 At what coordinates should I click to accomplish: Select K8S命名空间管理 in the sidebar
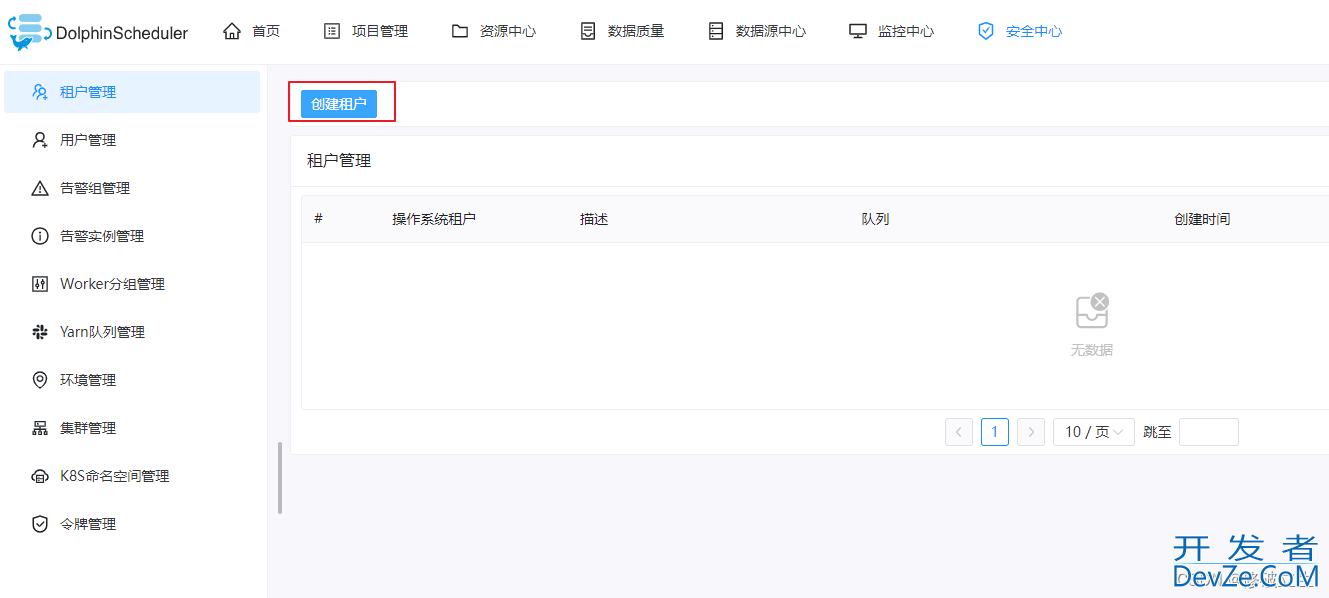point(132,476)
